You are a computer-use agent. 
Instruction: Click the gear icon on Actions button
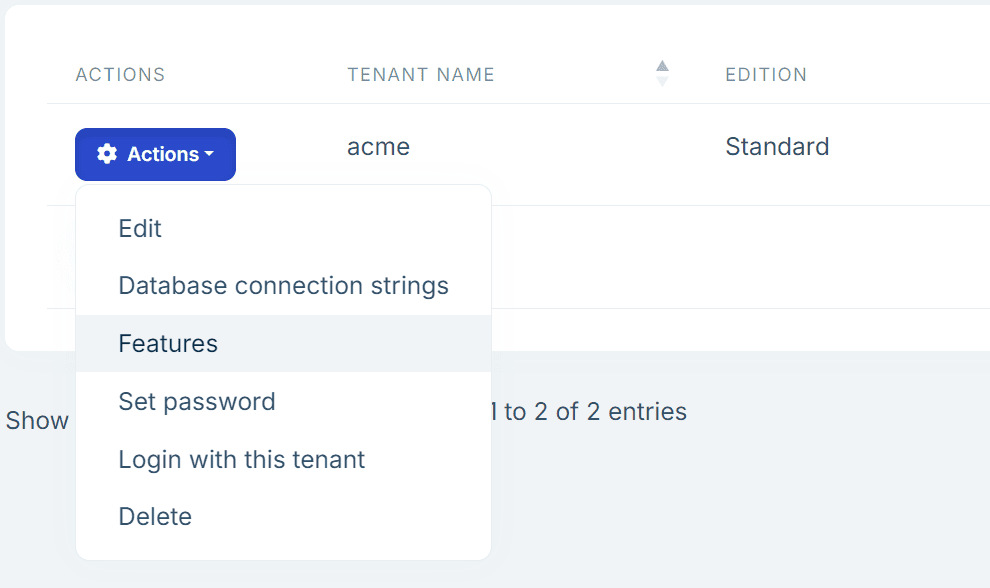click(106, 155)
